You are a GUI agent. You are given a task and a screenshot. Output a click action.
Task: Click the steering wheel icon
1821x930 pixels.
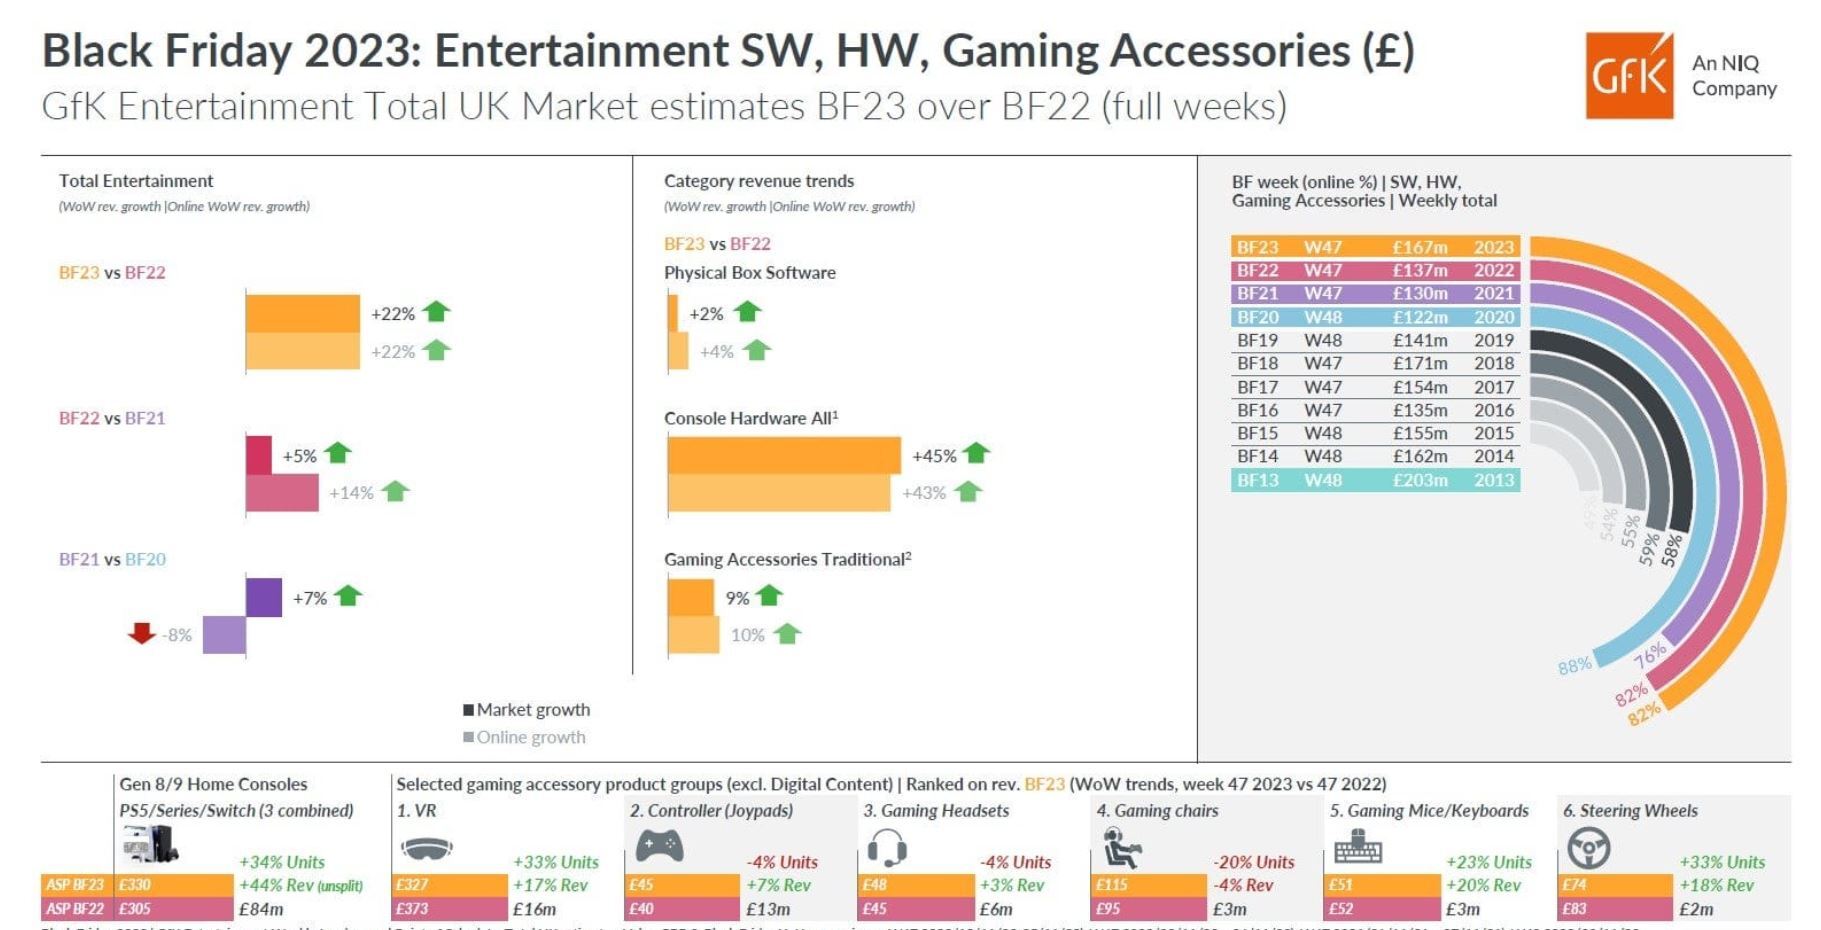tap(1588, 849)
